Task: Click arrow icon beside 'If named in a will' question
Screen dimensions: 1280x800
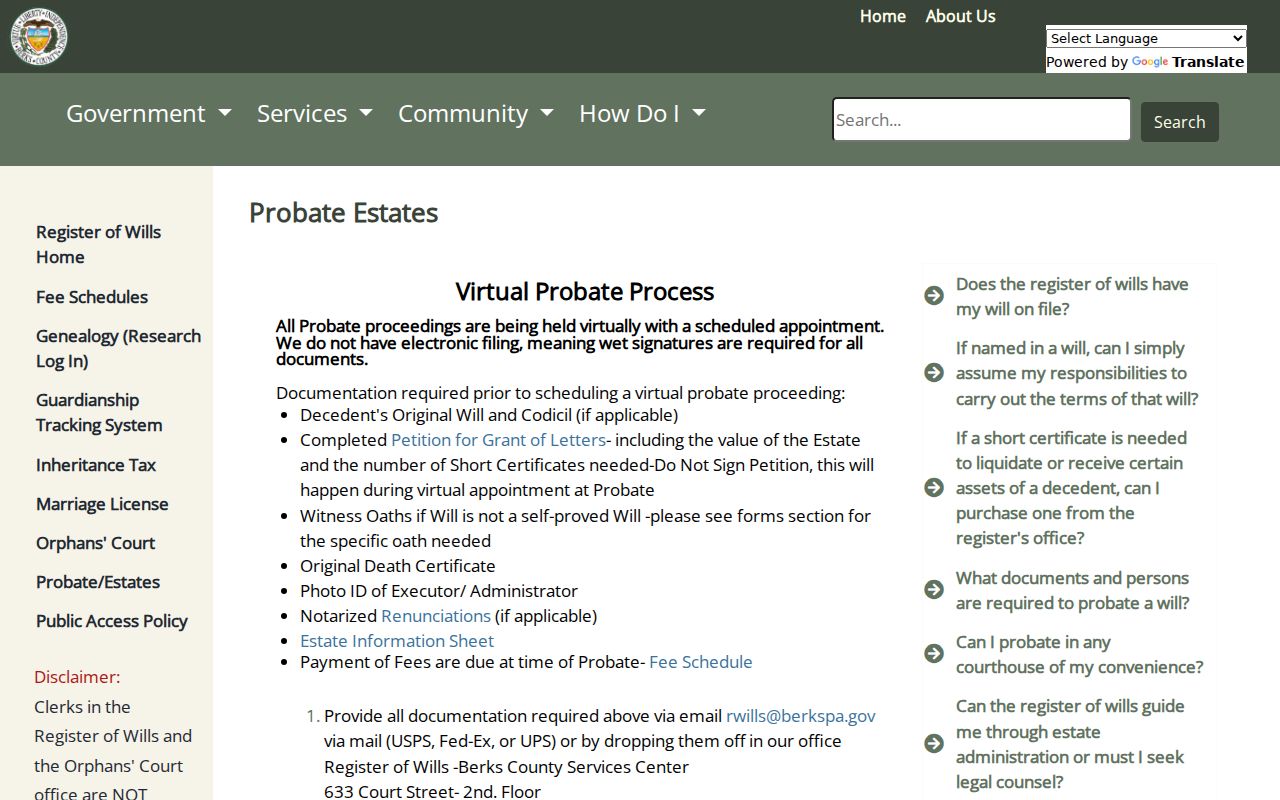Action: click(934, 372)
